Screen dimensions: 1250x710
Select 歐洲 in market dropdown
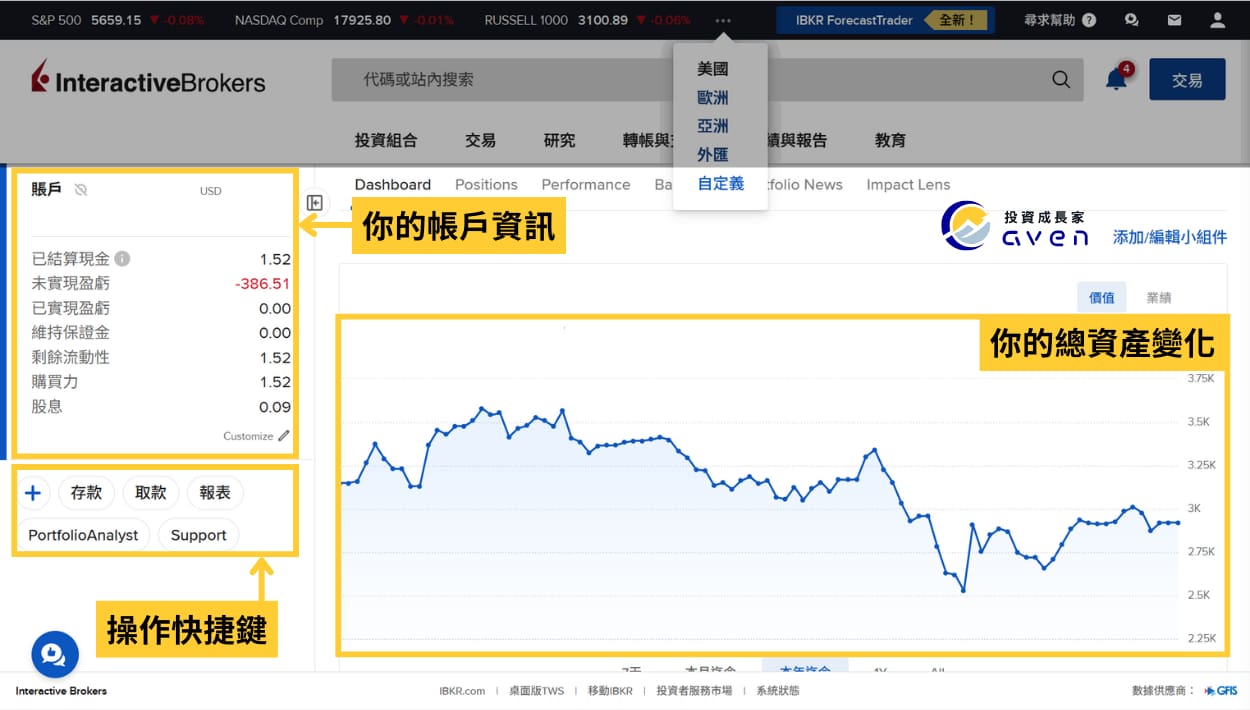pos(713,98)
